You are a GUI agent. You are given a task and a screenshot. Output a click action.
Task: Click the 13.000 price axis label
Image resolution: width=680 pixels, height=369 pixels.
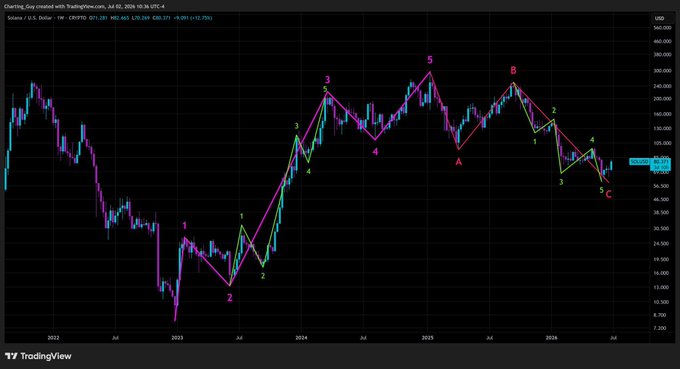click(662, 287)
